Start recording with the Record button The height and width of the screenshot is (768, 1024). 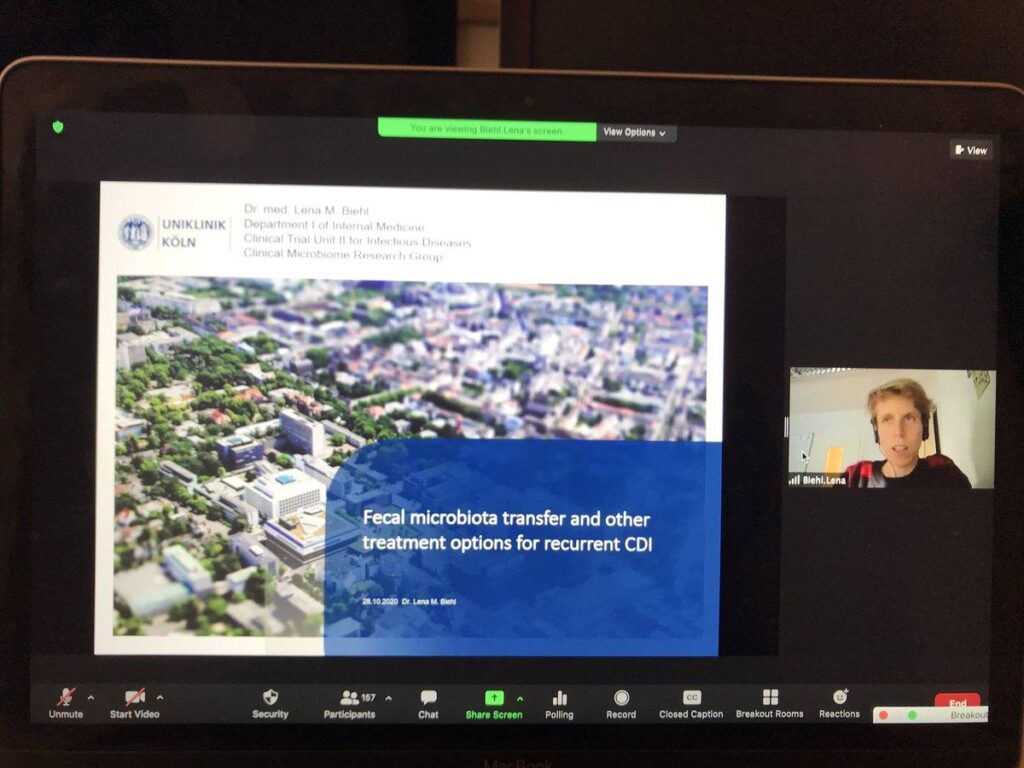click(x=621, y=698)
